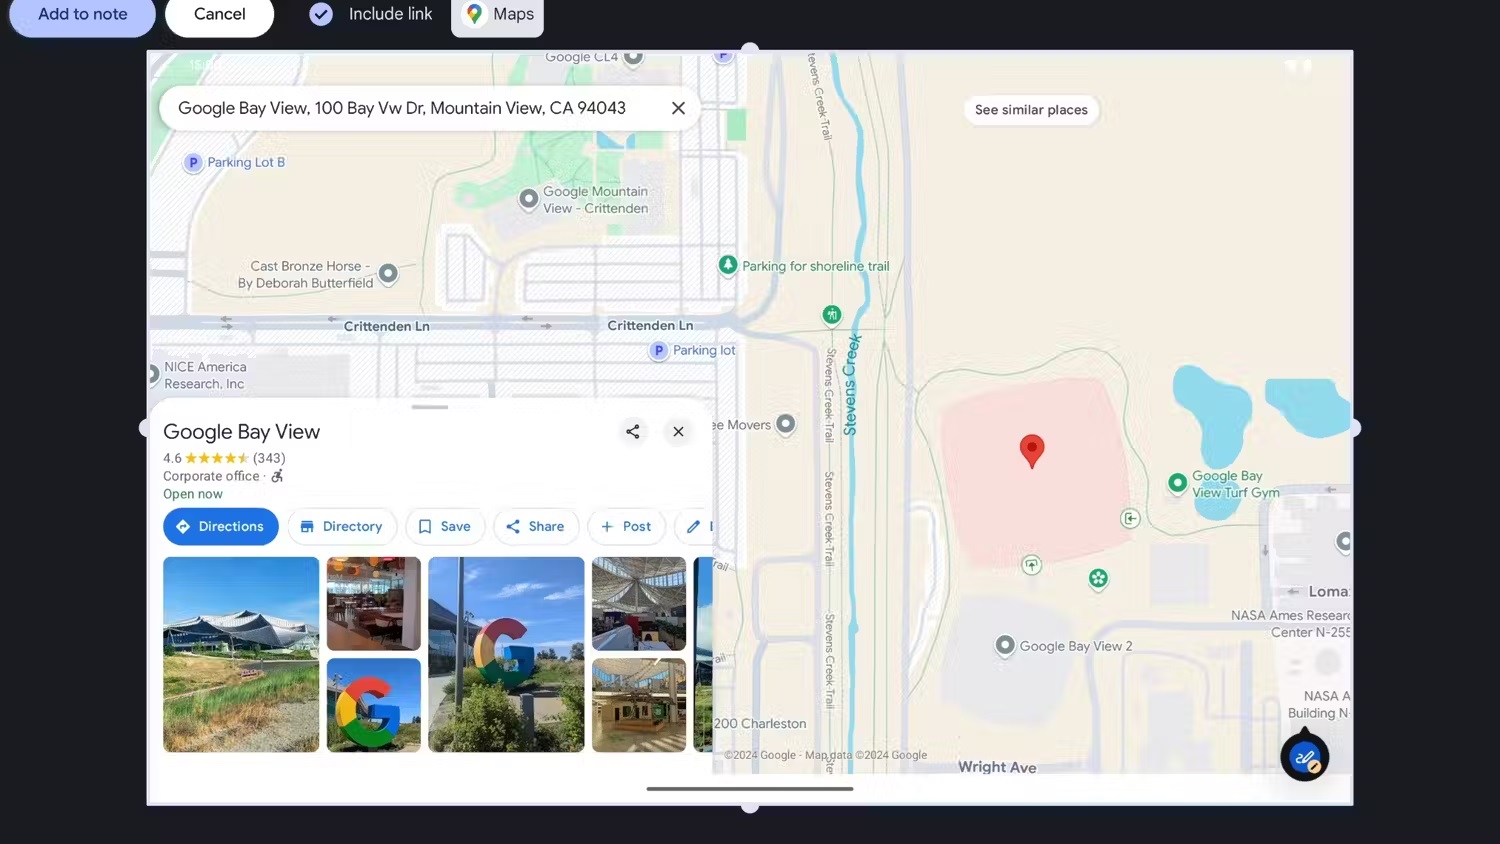The width and height of the screenshot is (1500, 844).
Task: Click the Cancel button
Action: pos(219,15)
